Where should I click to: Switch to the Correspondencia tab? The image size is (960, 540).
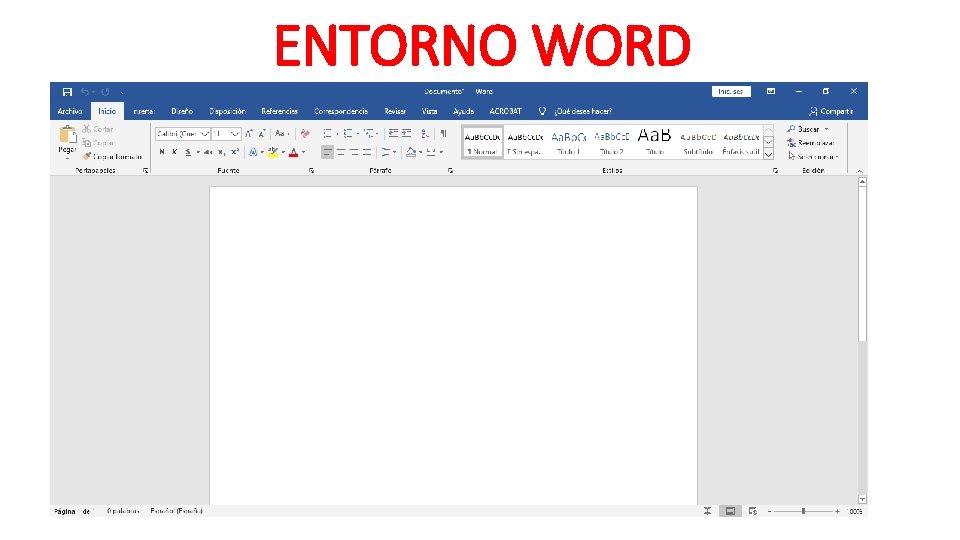tap(341, 111)
